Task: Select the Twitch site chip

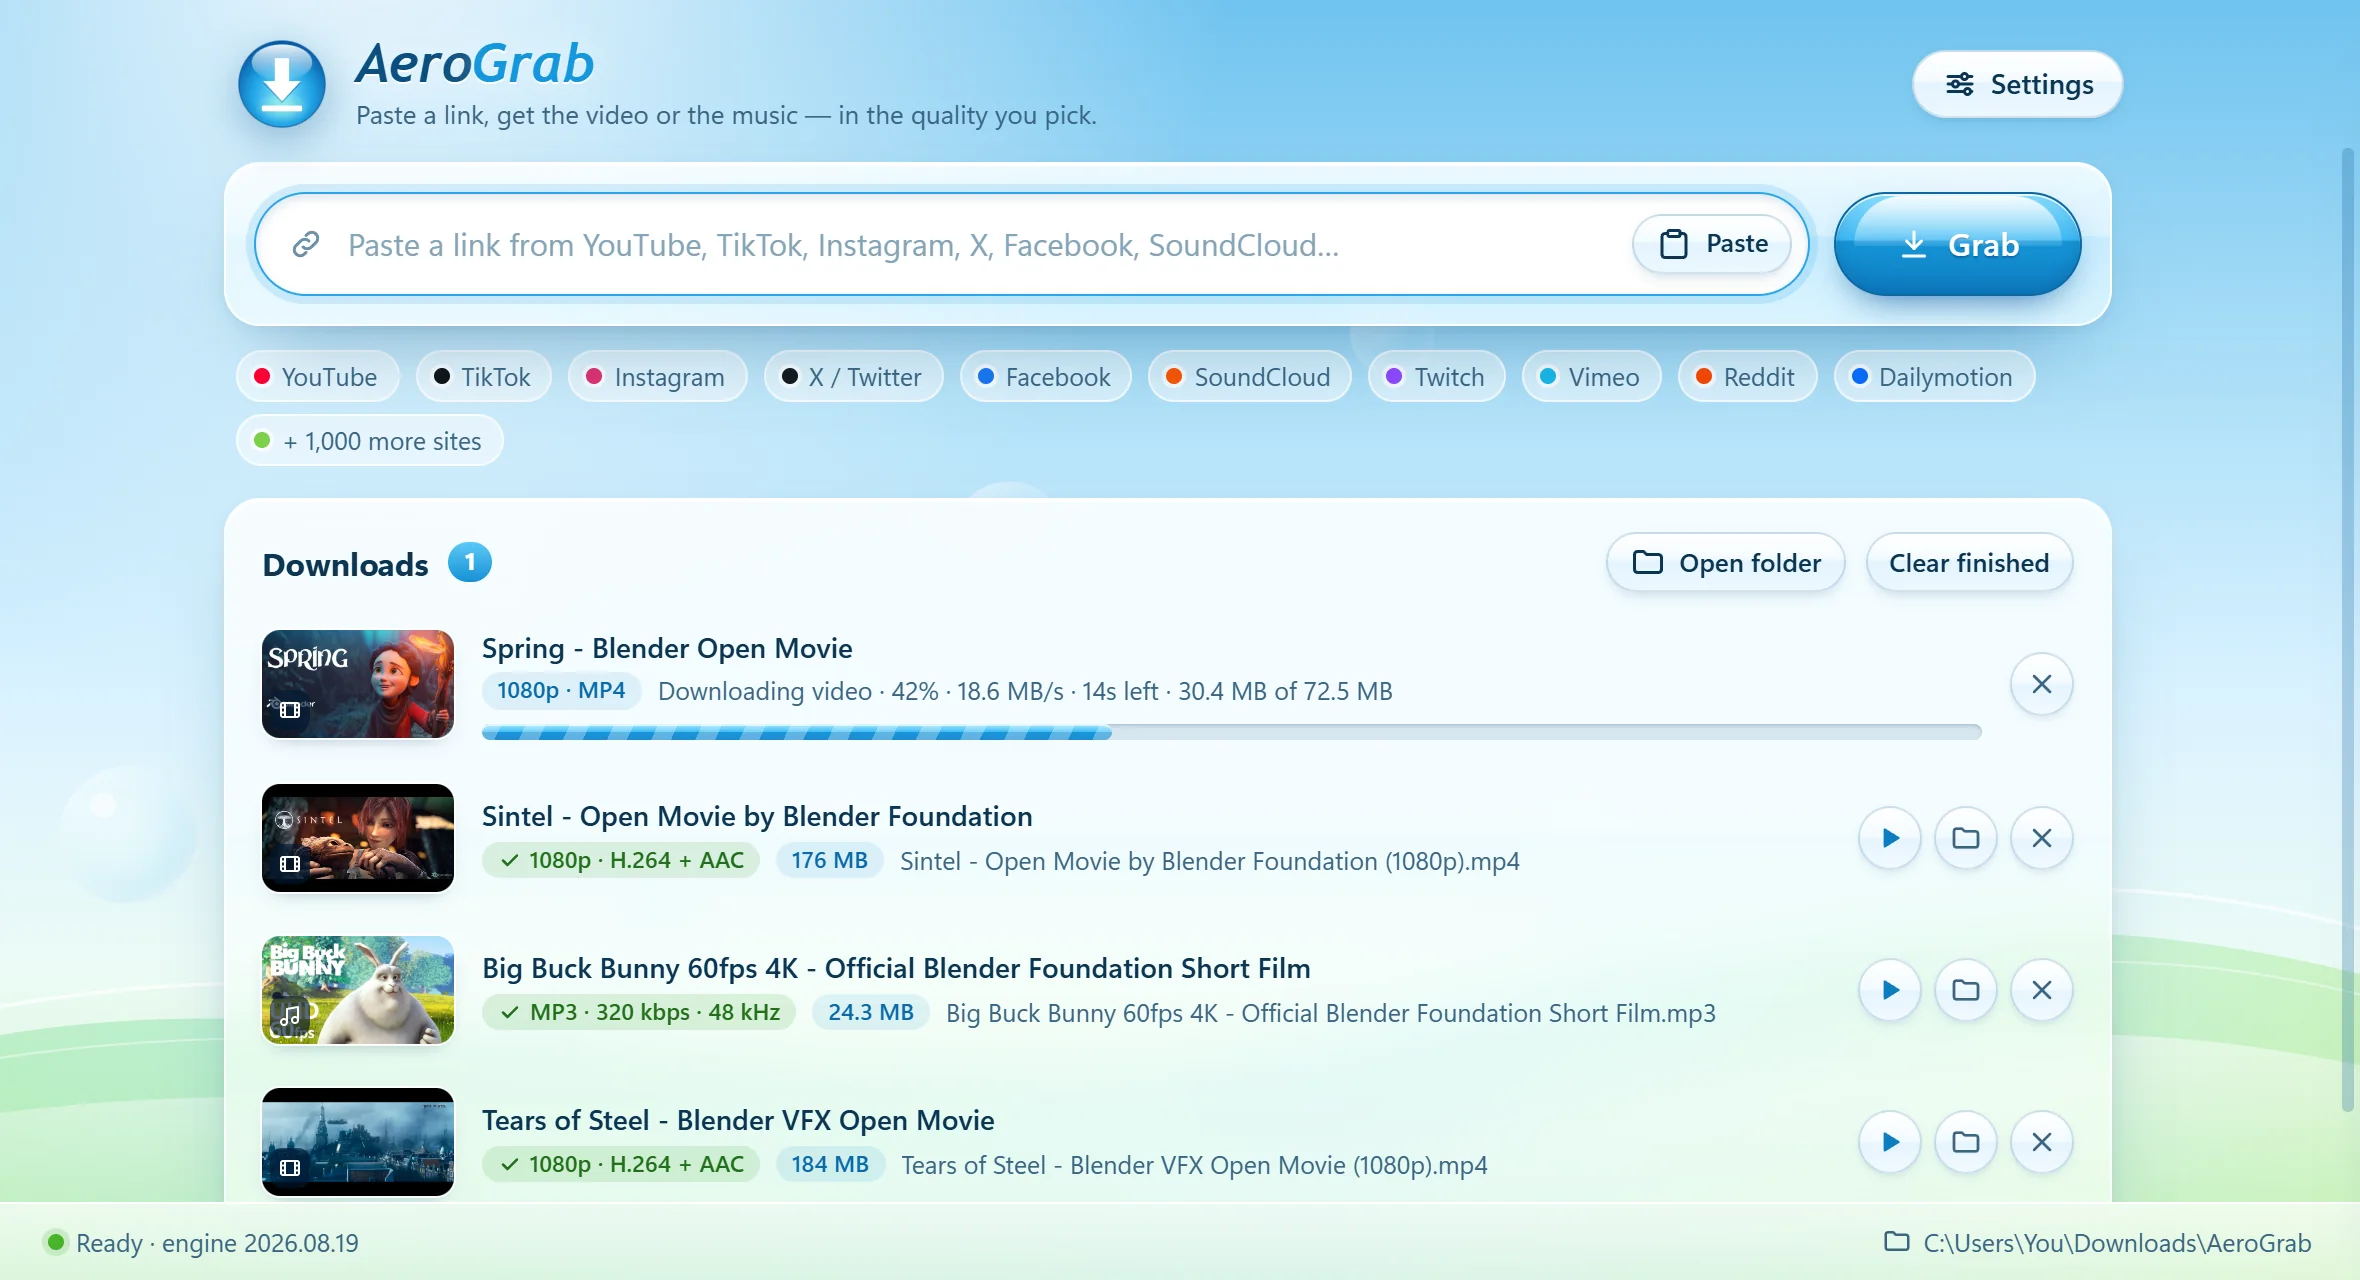Action: 1436,376
